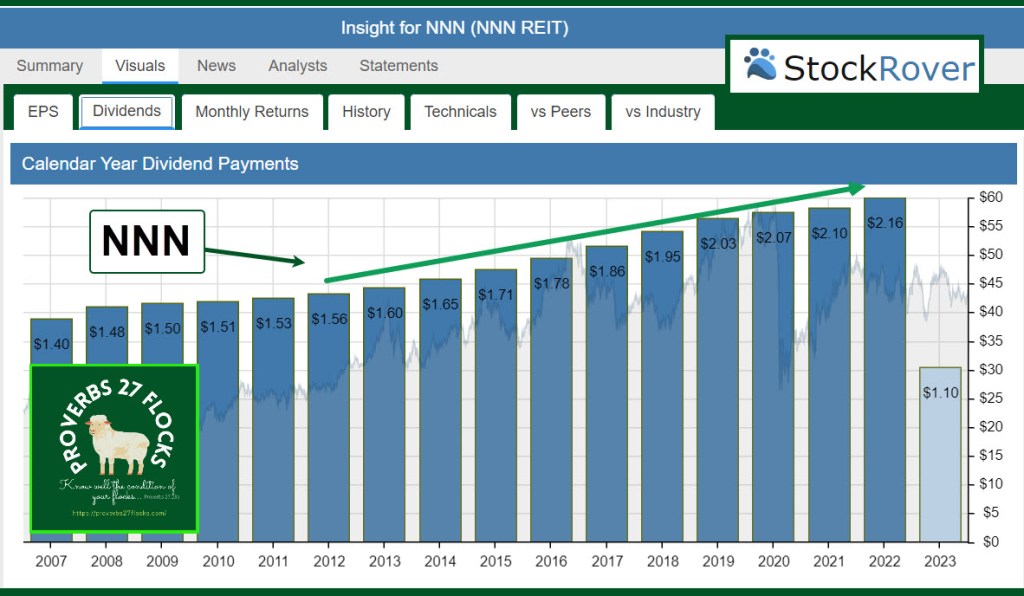1024x596 pixels.
Task: Open the Analysts tab
Action: 297,66
